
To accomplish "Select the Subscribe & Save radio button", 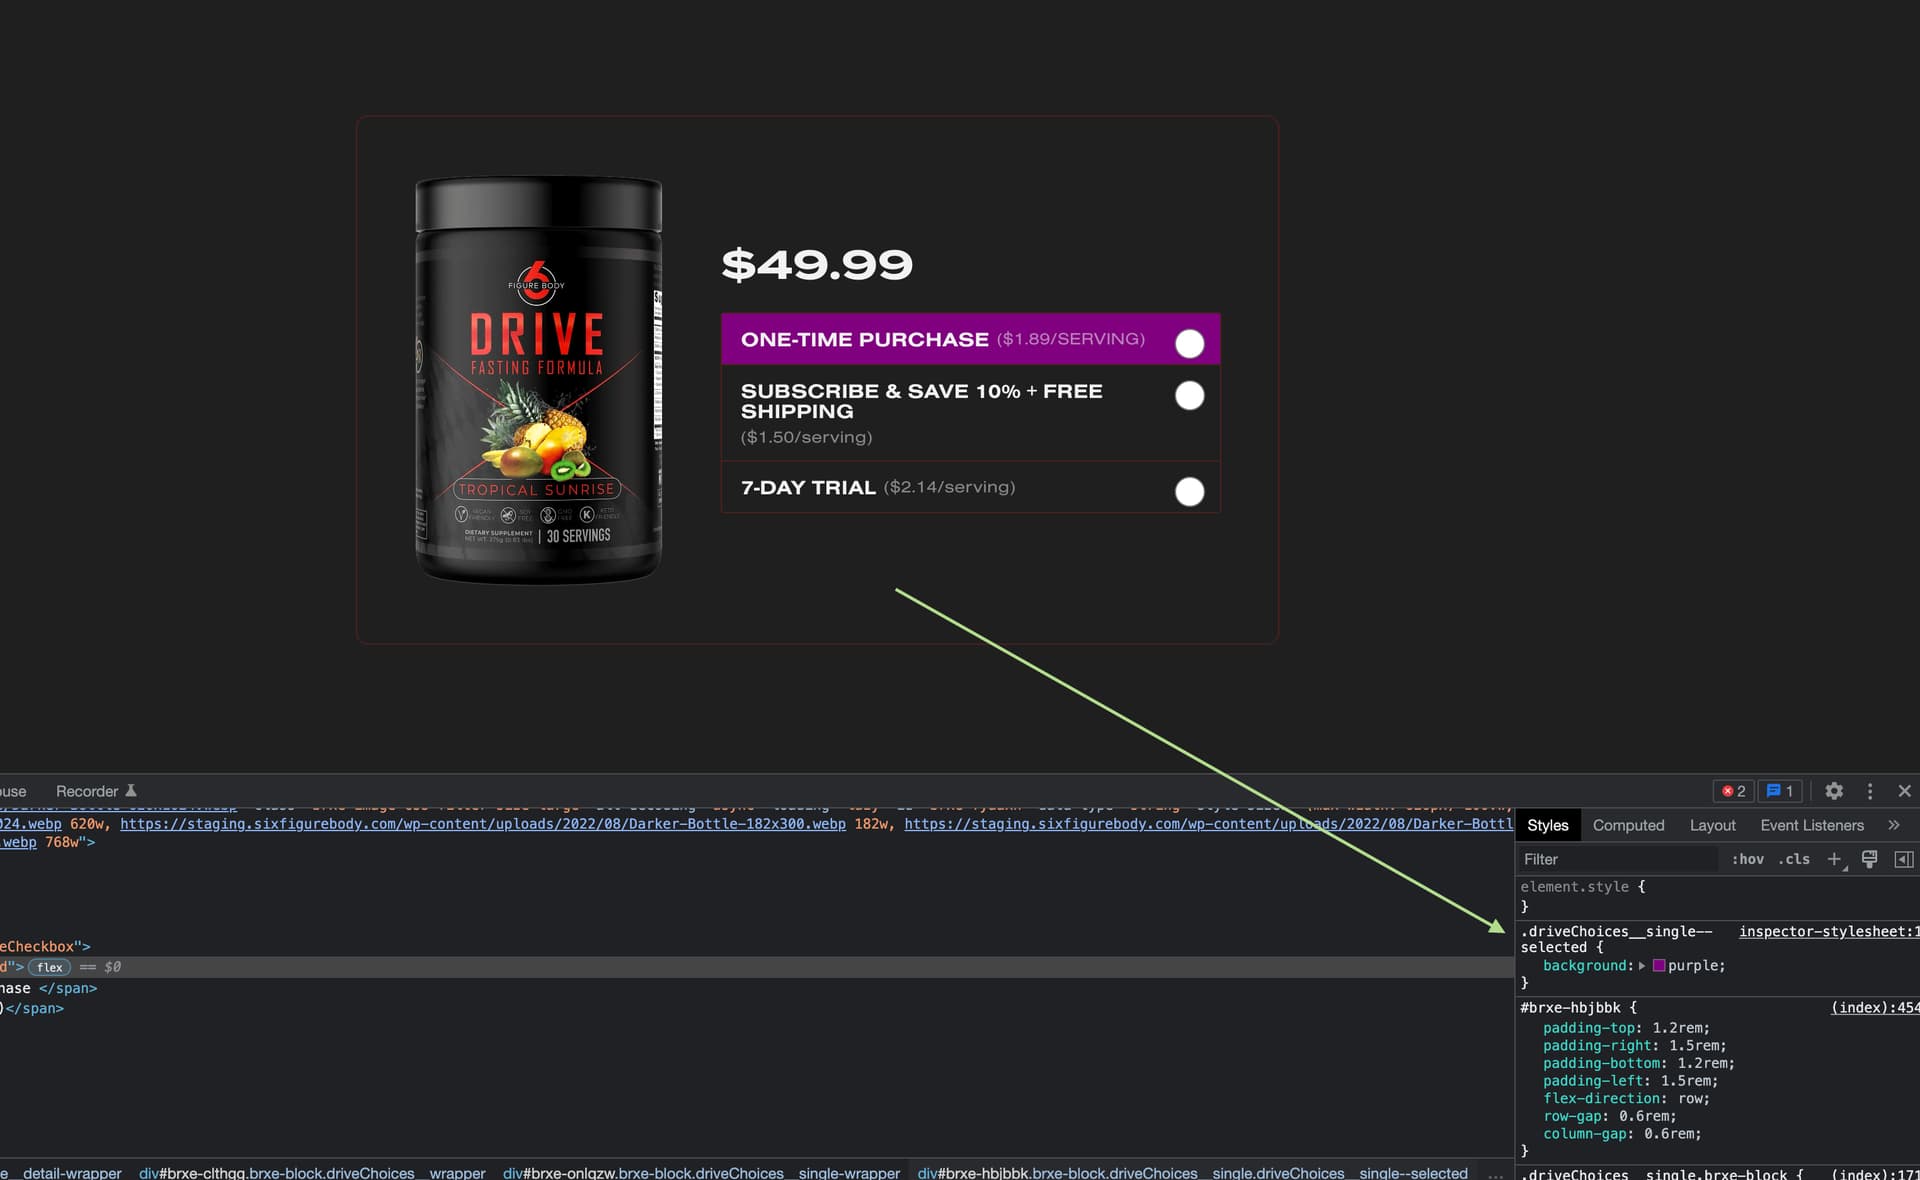I will pyautogui.click(x=1189, y=395).
